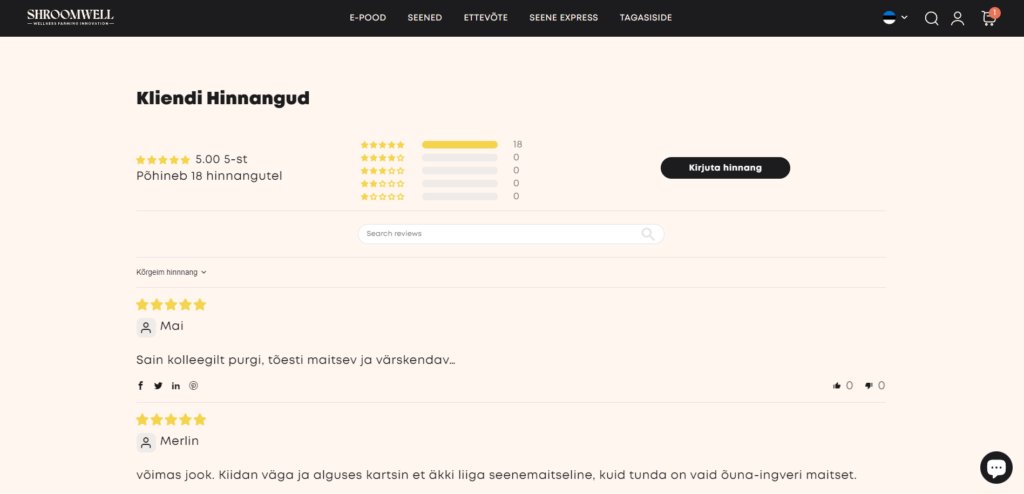Open the SEENED menu item
Viewport: 1024px width, 494px height.
coord(424,18)
